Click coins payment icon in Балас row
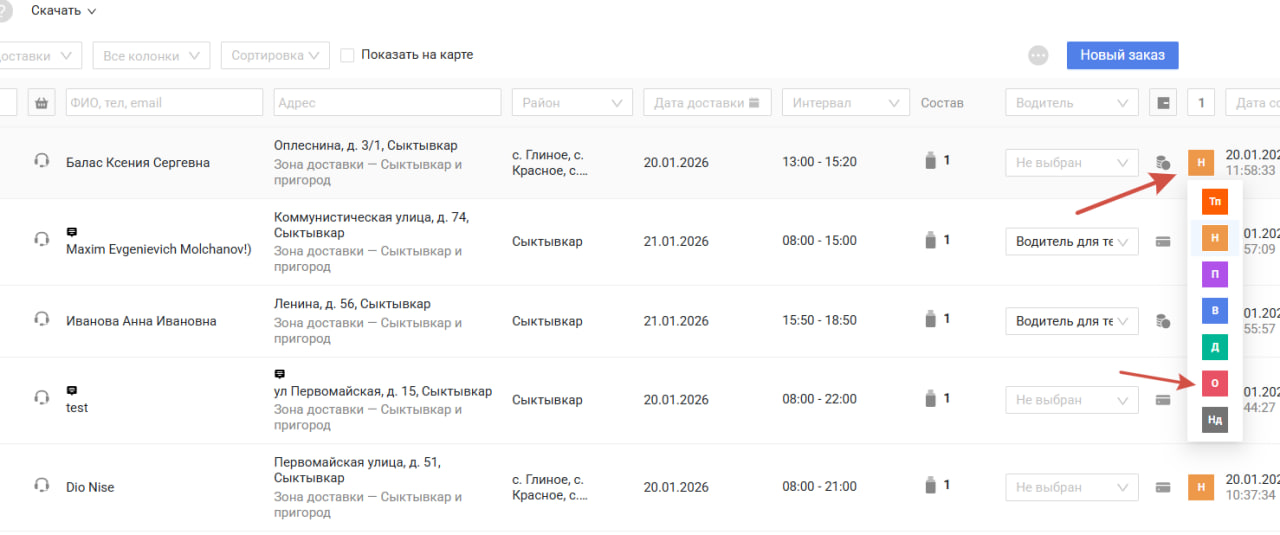This screenshot has width=1280, height=535. [1163, 162]
